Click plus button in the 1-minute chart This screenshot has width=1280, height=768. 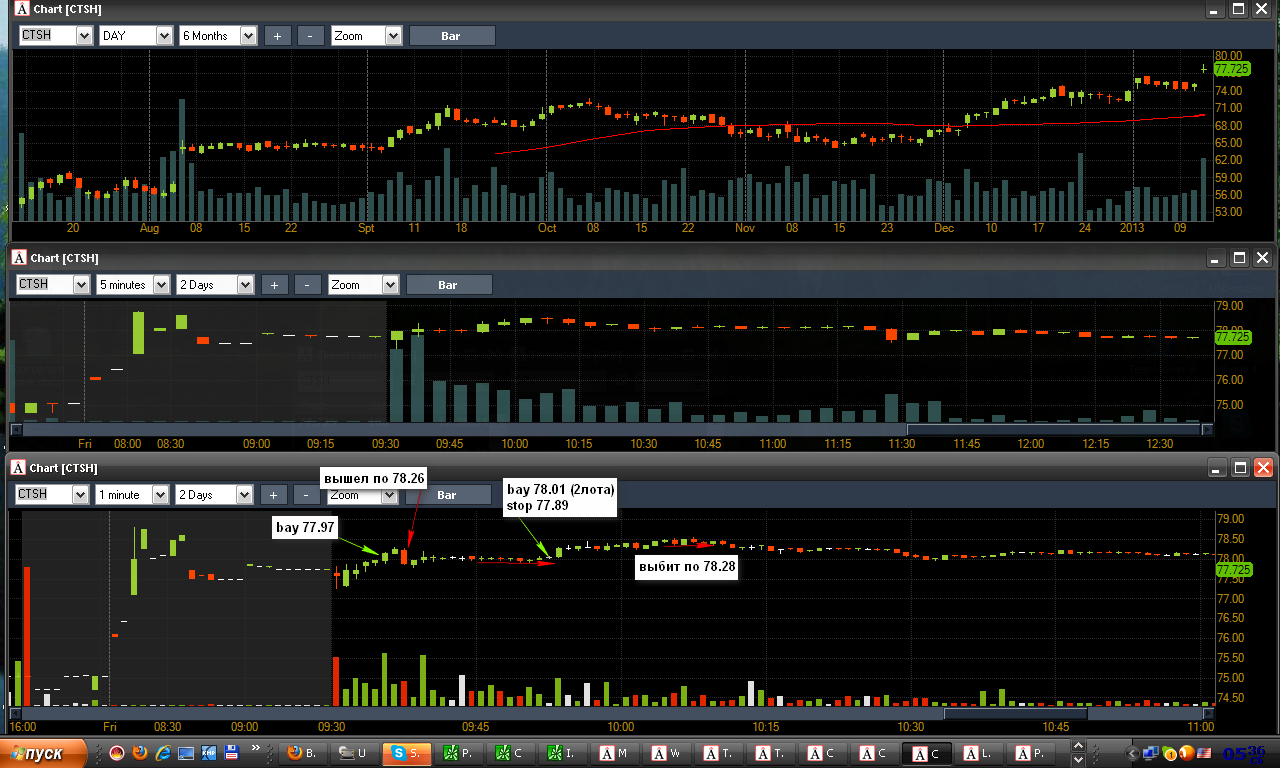(275, 494)
